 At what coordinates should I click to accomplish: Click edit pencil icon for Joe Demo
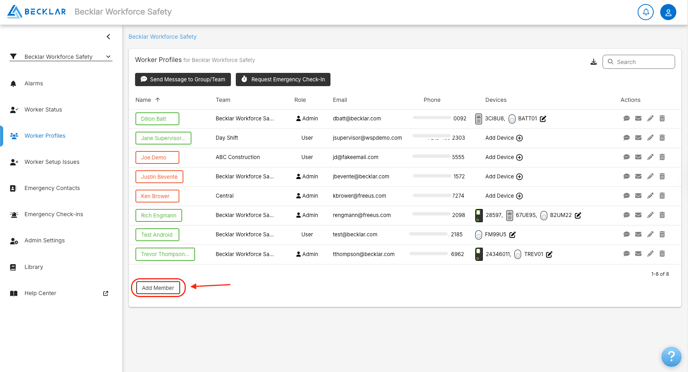point(650,157)
